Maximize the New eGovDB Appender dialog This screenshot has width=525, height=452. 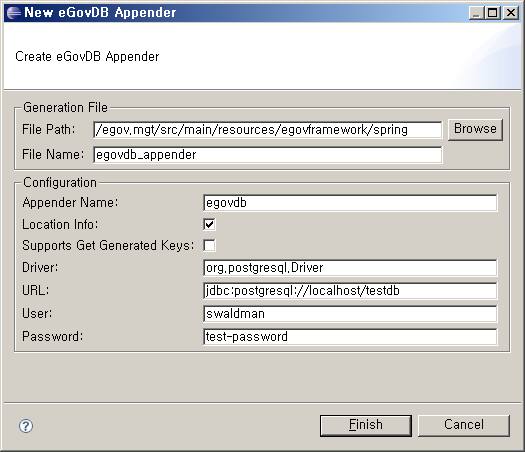pos(493,13)
